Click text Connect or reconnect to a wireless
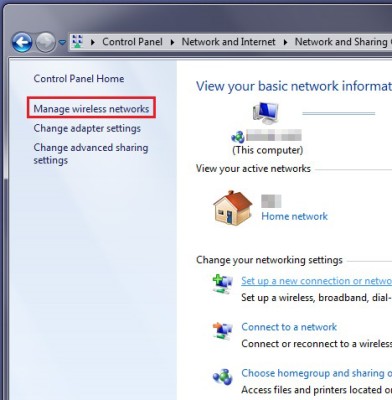 (x=316, y=344)
